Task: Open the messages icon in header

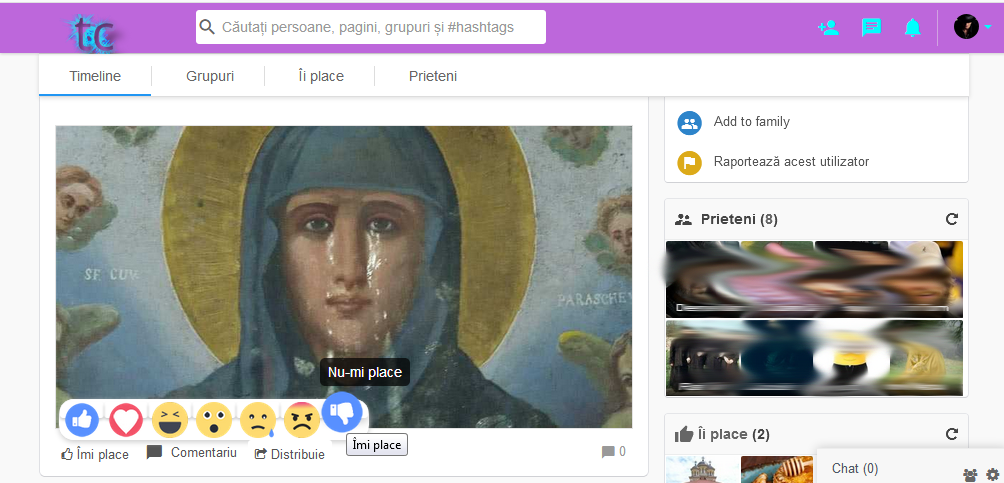Action: point(871,28)
